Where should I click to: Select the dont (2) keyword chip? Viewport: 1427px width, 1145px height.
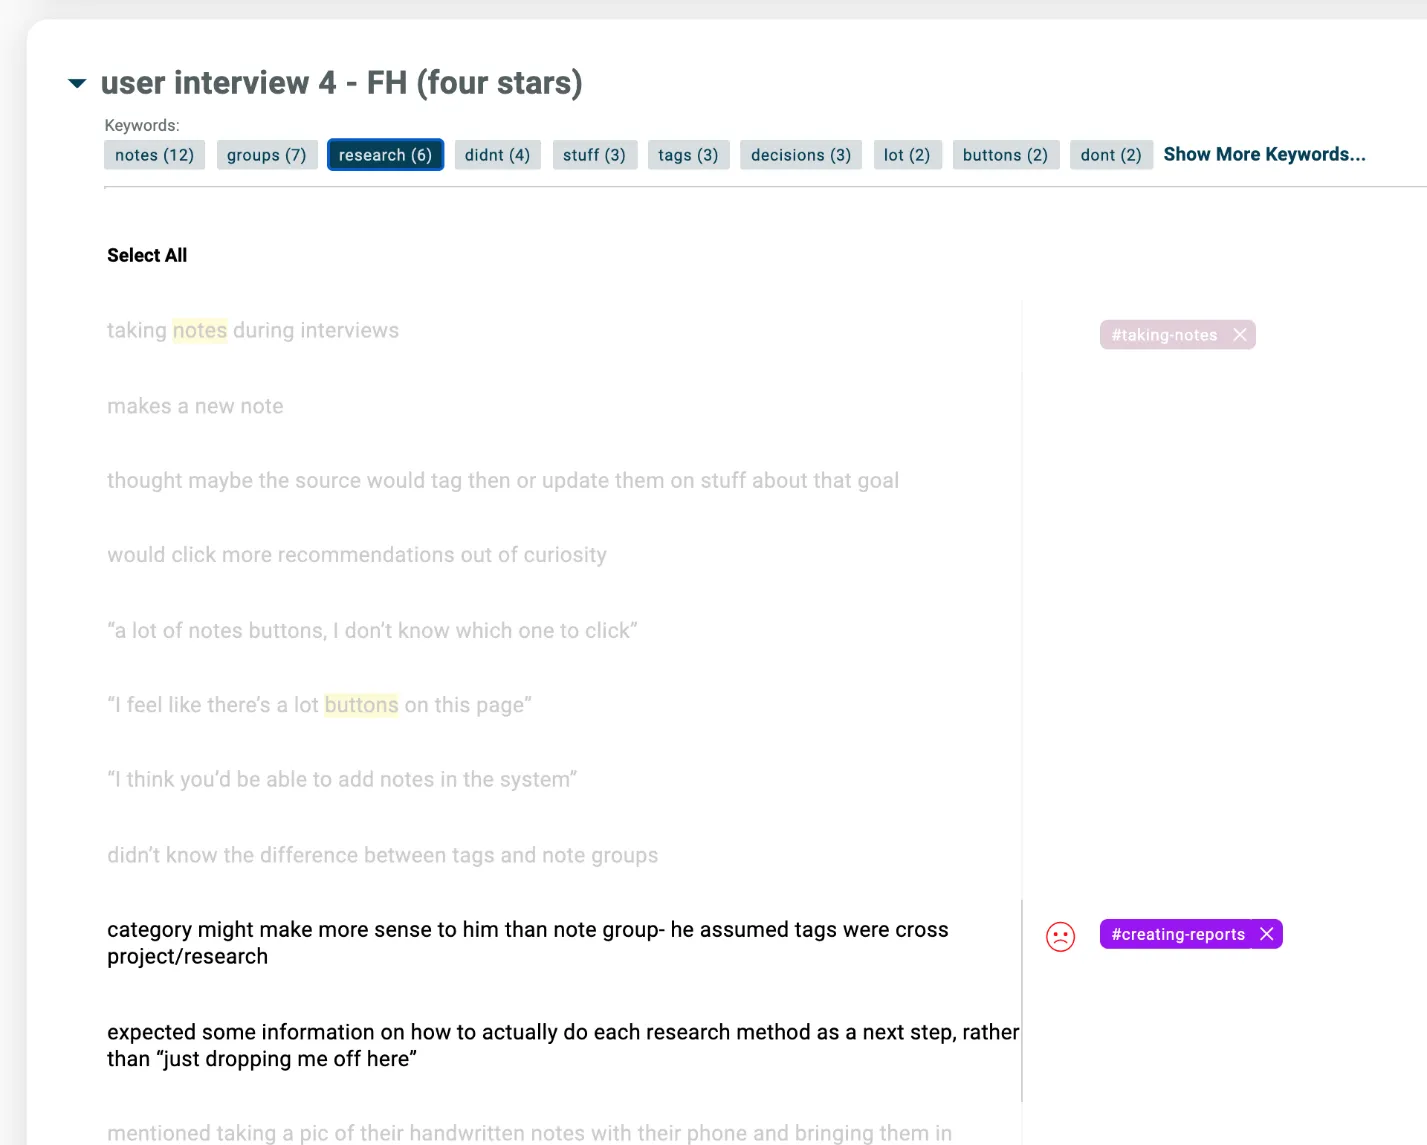[x=1111, y=155]
